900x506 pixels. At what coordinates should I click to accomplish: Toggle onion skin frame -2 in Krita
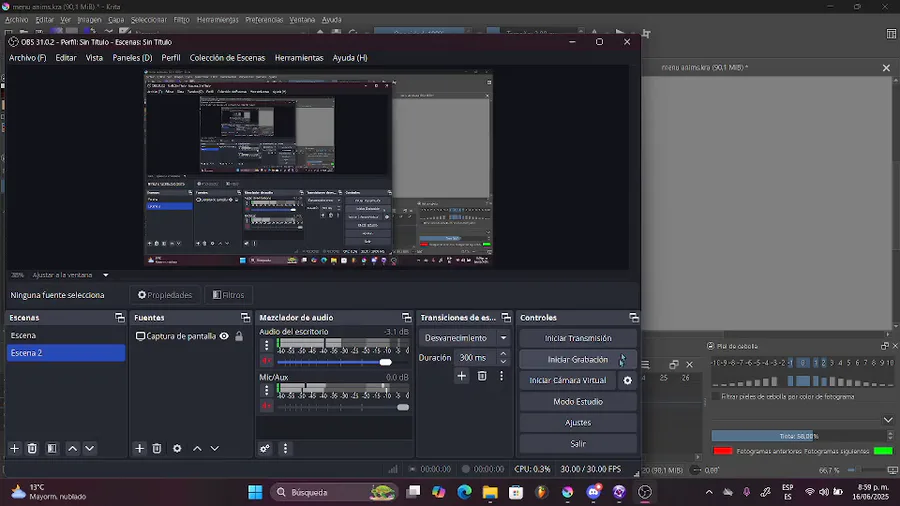coord(782,363)
